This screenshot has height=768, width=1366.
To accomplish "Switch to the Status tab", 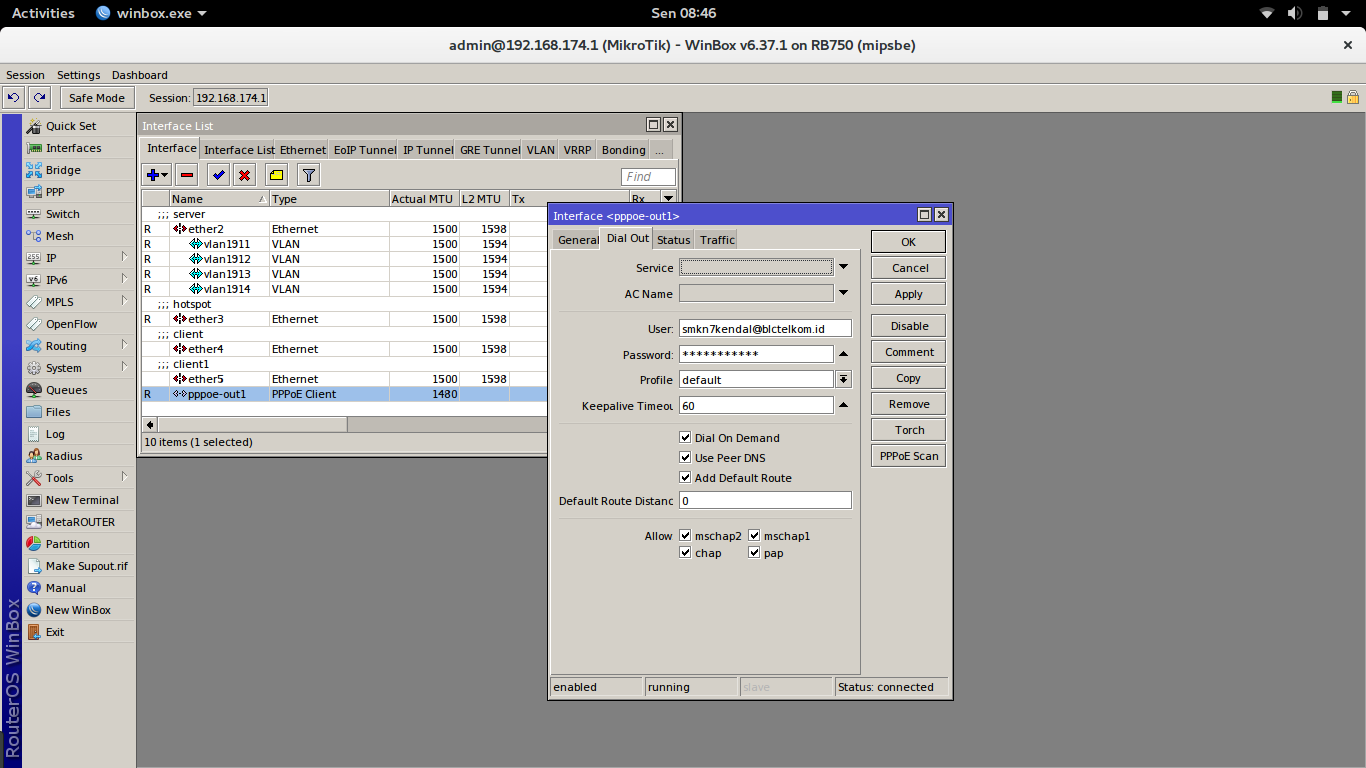I will [x=673, y=240].
